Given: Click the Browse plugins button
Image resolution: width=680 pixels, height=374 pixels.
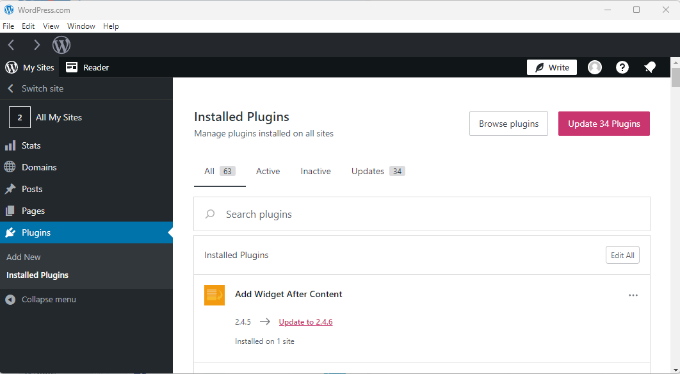Looking at the screenshot, I should tap(508, 124).
